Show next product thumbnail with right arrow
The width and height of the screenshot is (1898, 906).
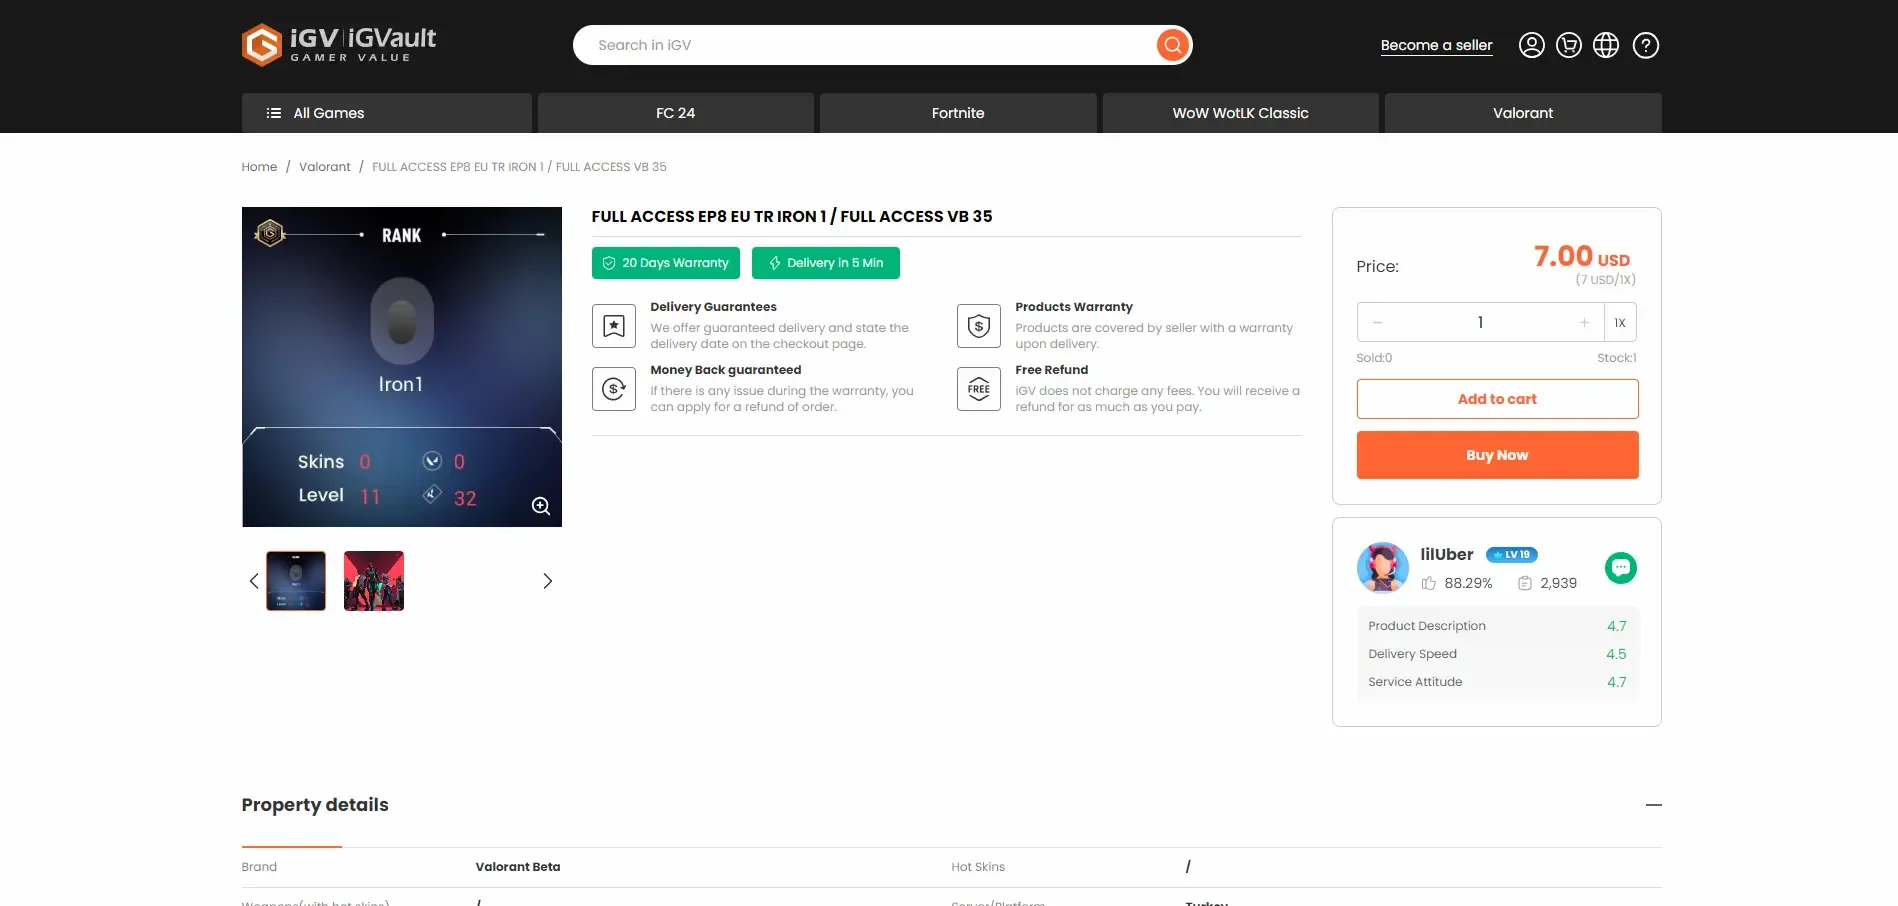tap(547, 581)
